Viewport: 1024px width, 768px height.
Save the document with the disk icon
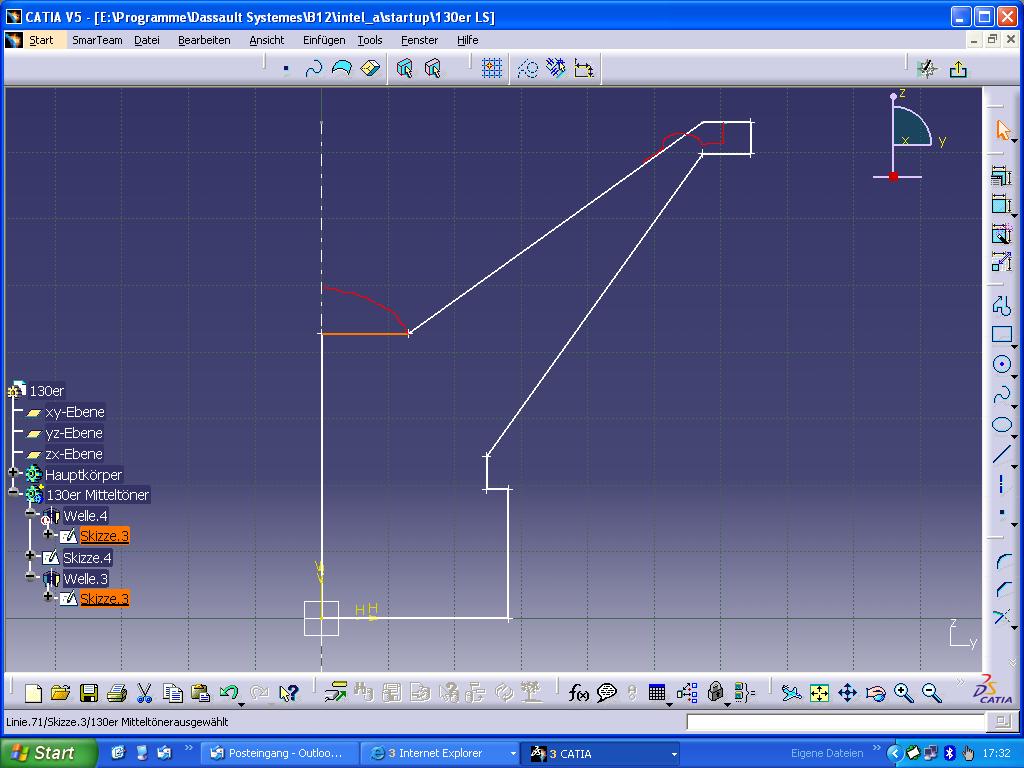coord(89,693)
